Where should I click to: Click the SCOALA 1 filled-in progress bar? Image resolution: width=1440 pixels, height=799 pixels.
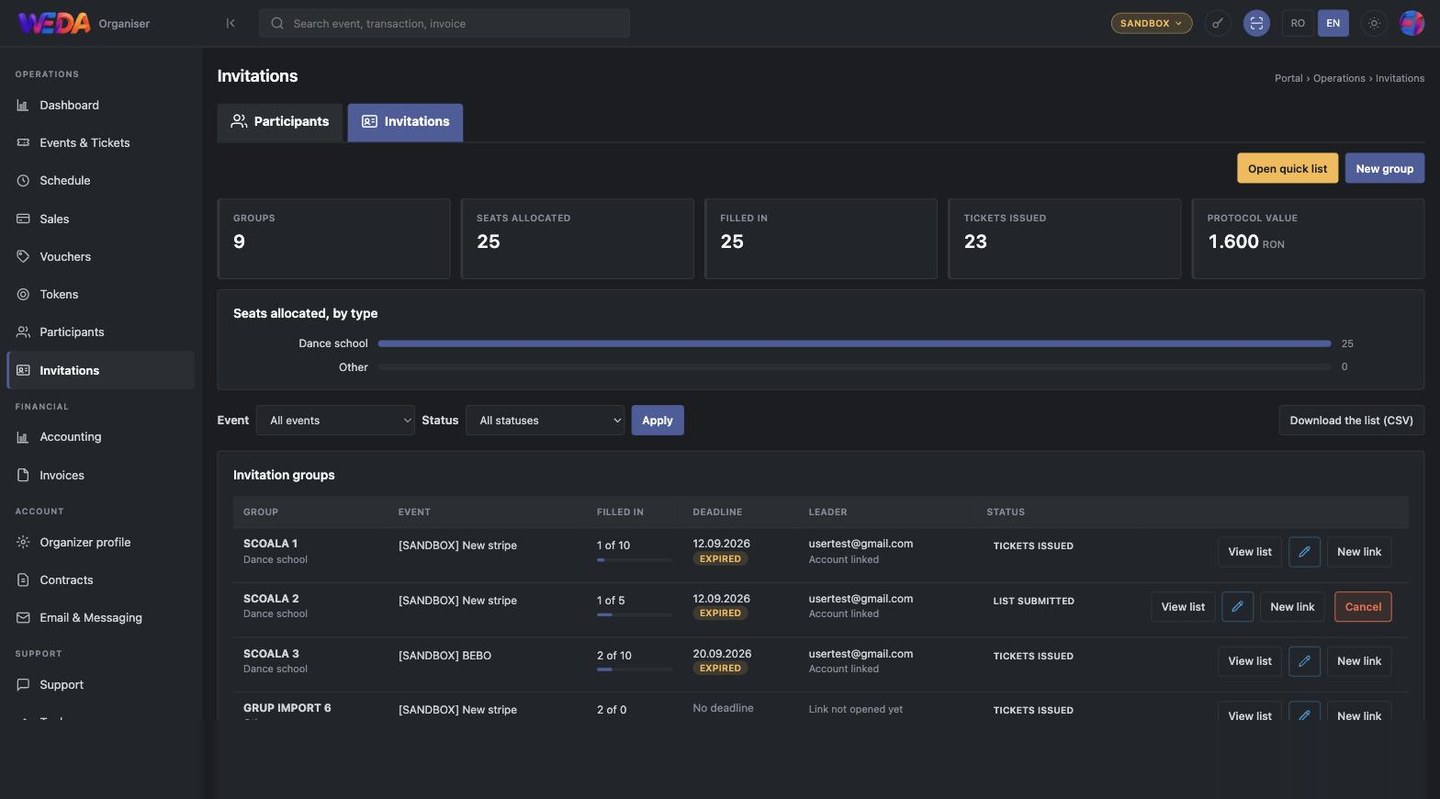click(x=635, y=560)
